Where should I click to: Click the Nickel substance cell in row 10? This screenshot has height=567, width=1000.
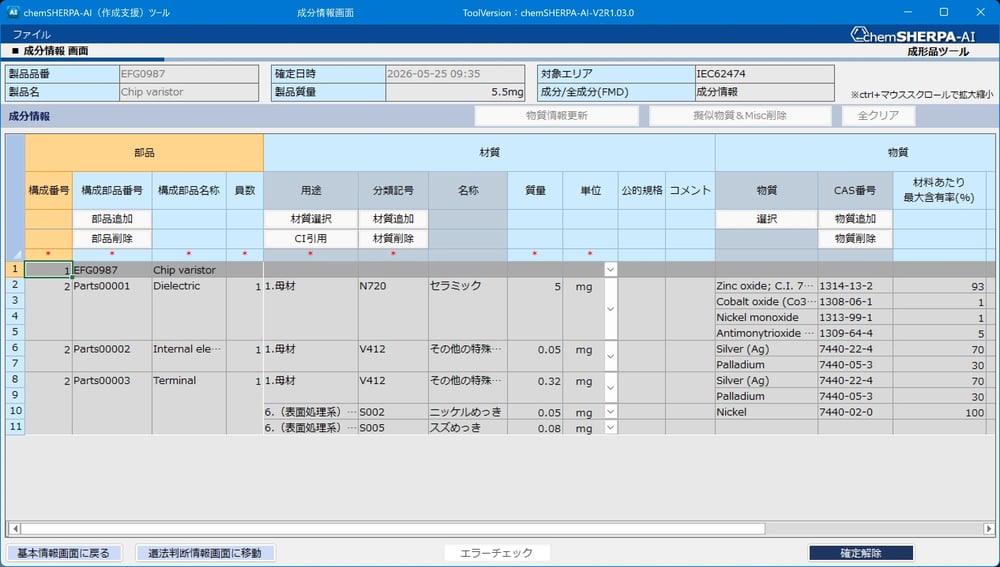click(x=766, y=412)
